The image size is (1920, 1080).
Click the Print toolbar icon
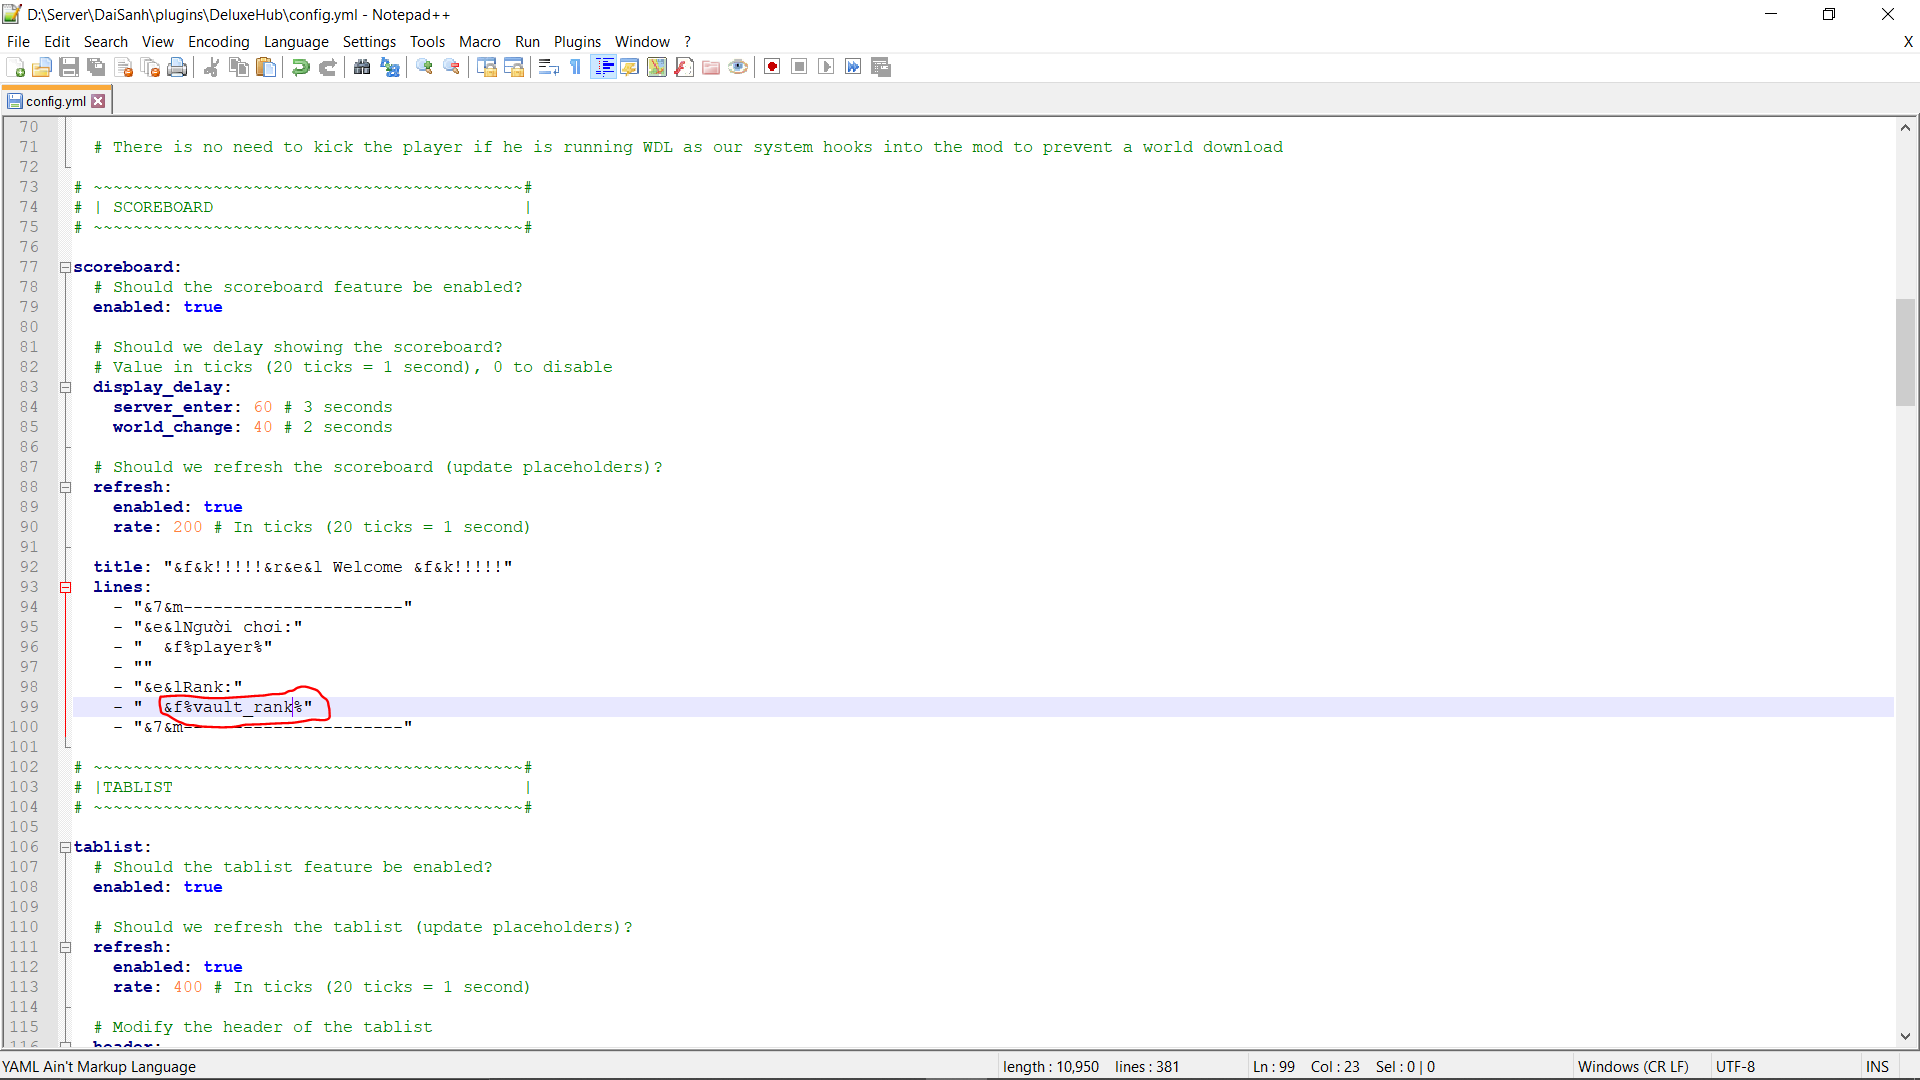pyautogui.click(x=177, y=67)
